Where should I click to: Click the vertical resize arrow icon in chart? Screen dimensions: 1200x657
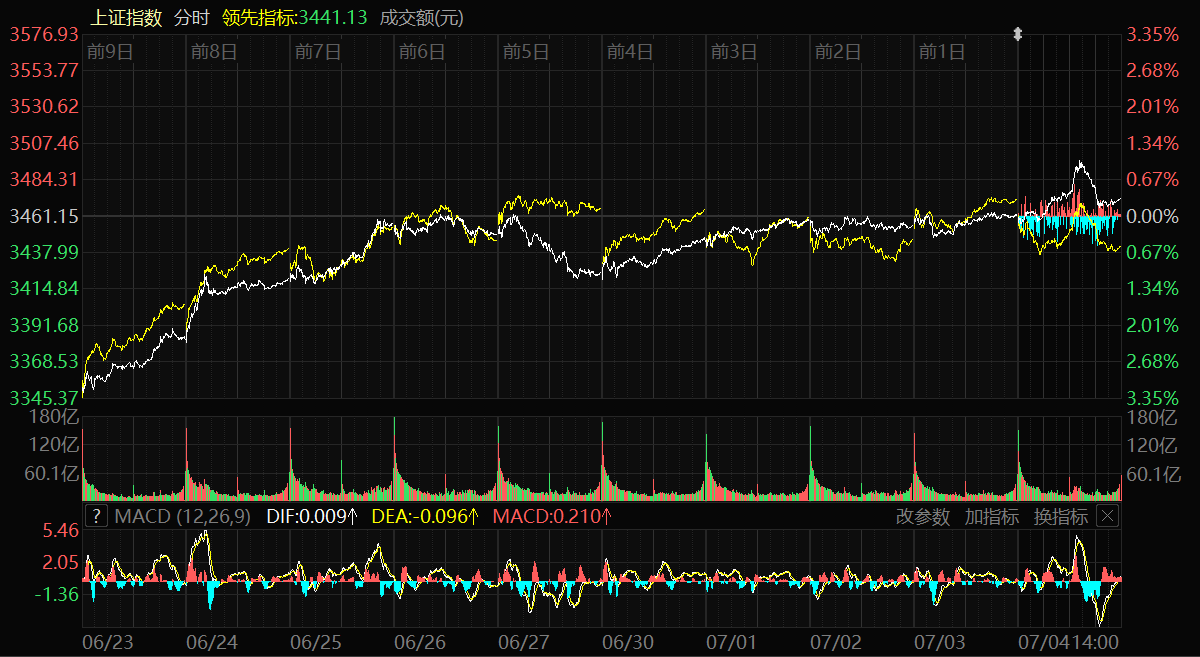click(x=1018, y=35)
